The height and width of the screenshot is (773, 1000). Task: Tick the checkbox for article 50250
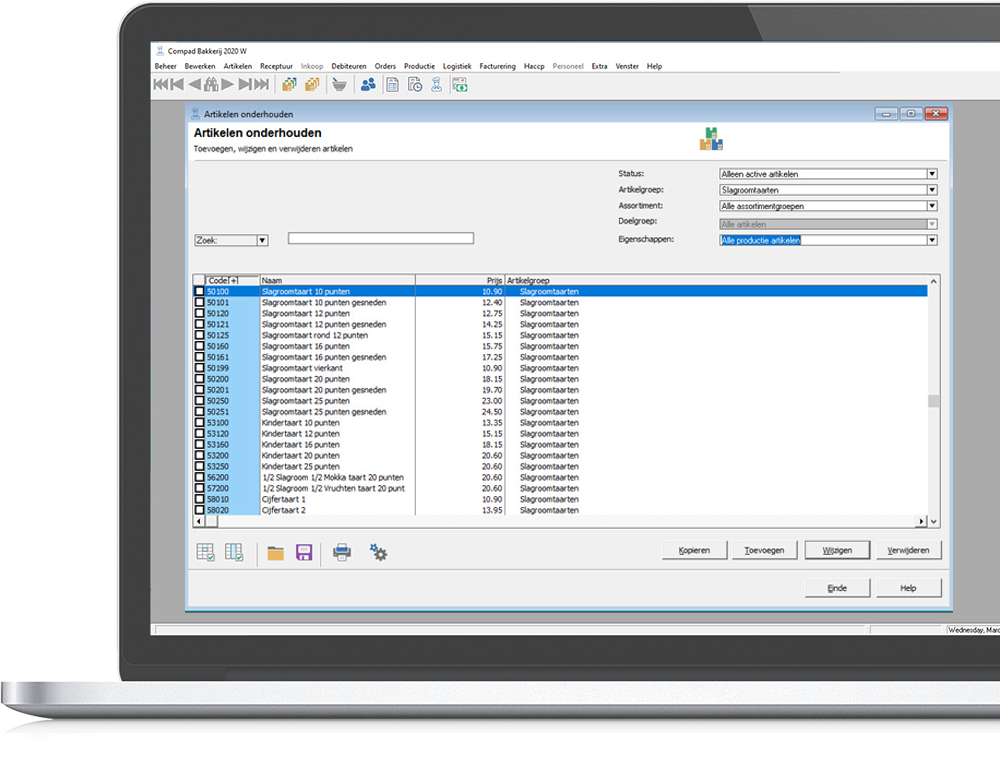tap(199, 401)
